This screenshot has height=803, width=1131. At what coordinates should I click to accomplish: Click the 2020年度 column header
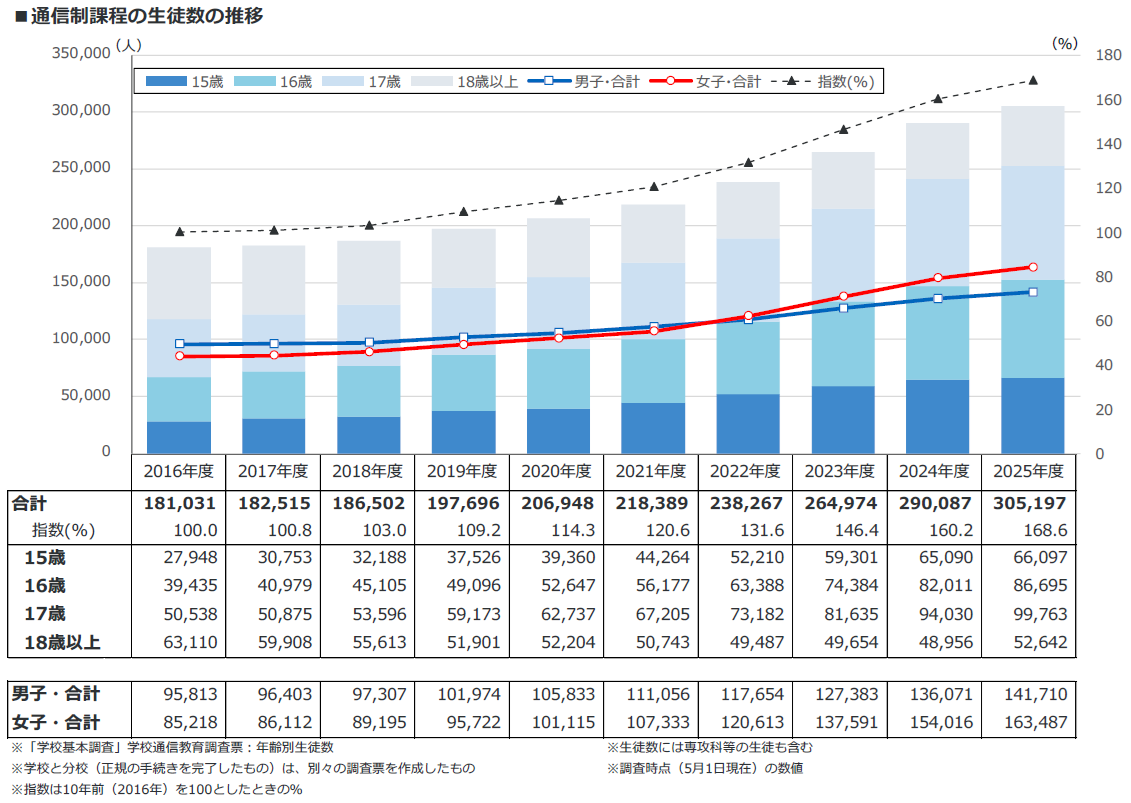[556, 472]
